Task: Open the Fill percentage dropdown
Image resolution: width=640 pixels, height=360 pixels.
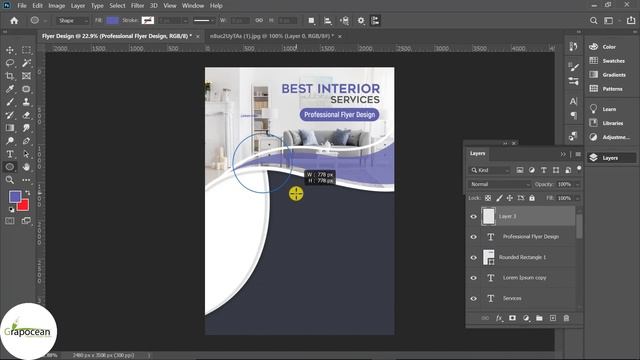Action: 577,198
